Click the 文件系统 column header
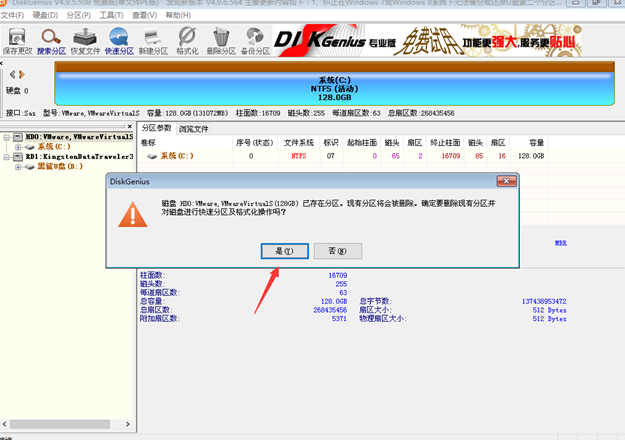Viewport: 625px width, 440px height. [299, 143]
